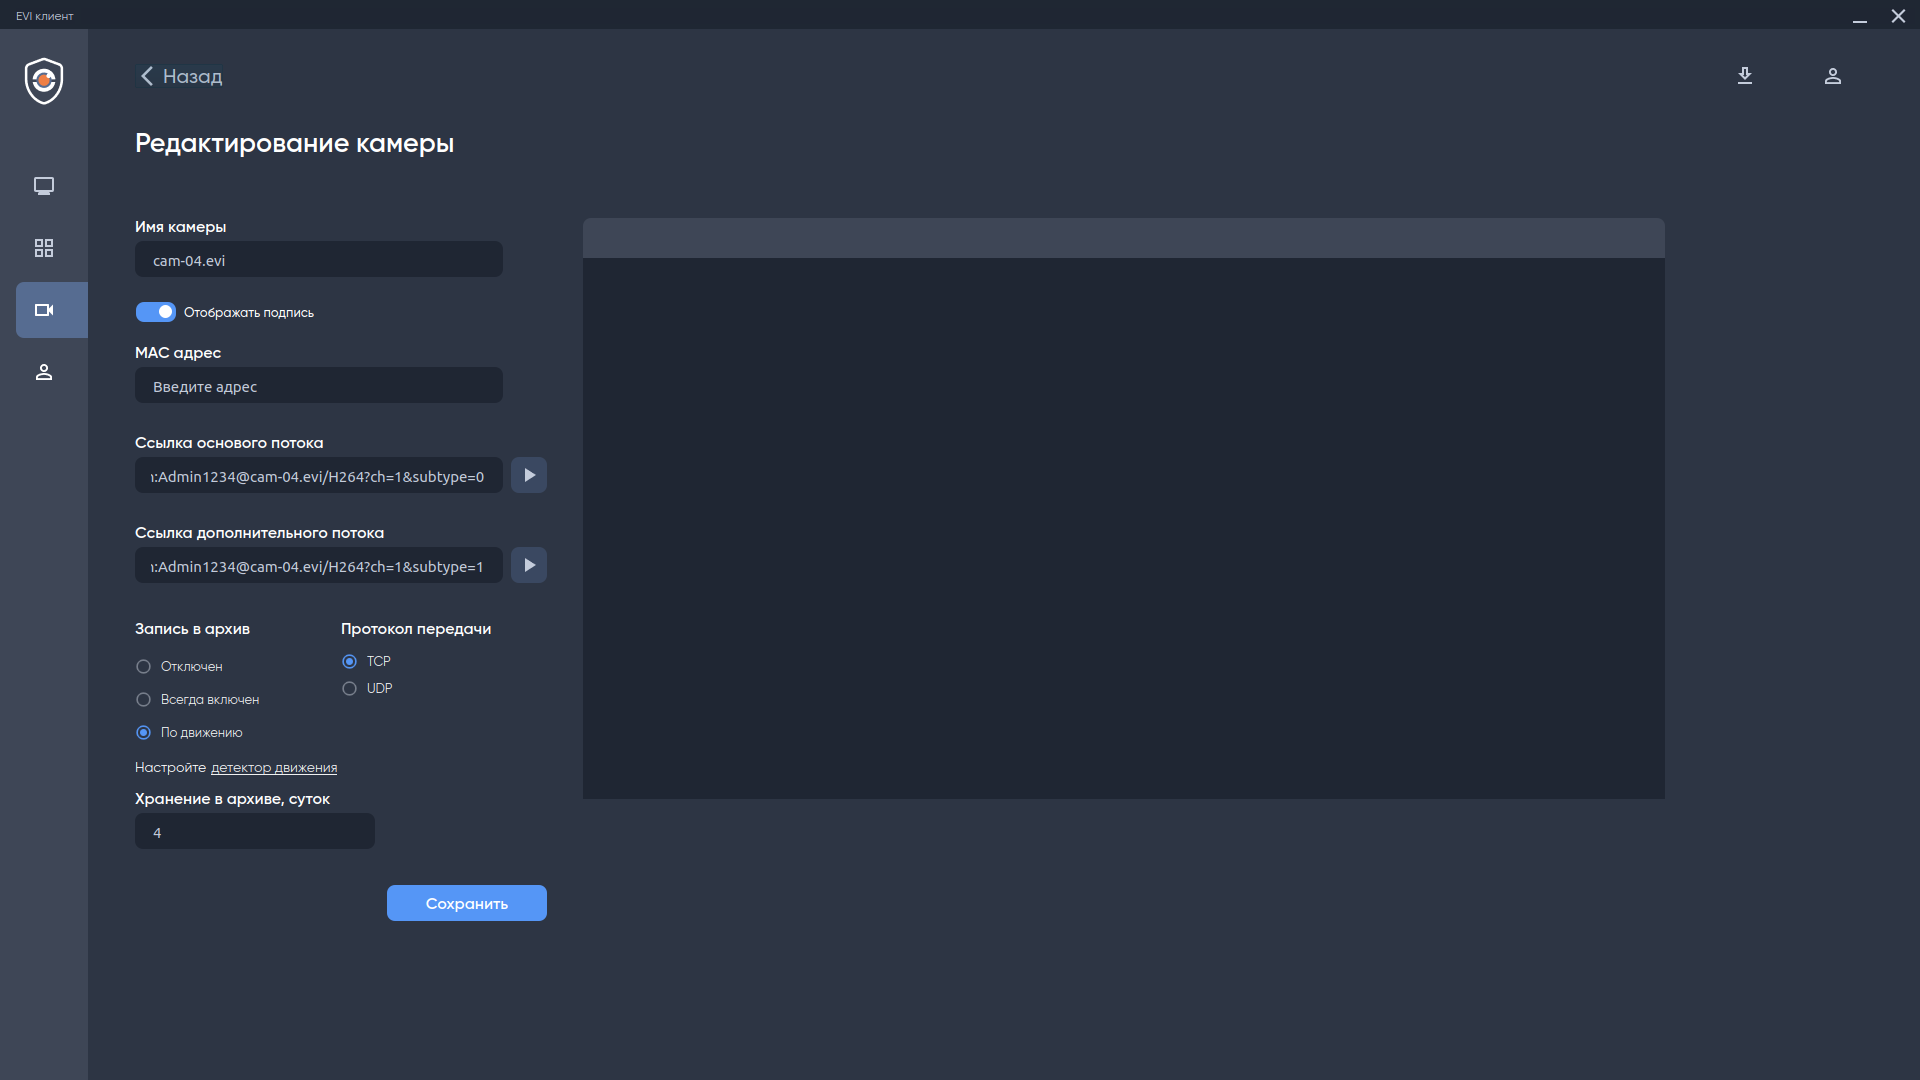
Task: Open the user profile icon at top right
Action: 1833,76
